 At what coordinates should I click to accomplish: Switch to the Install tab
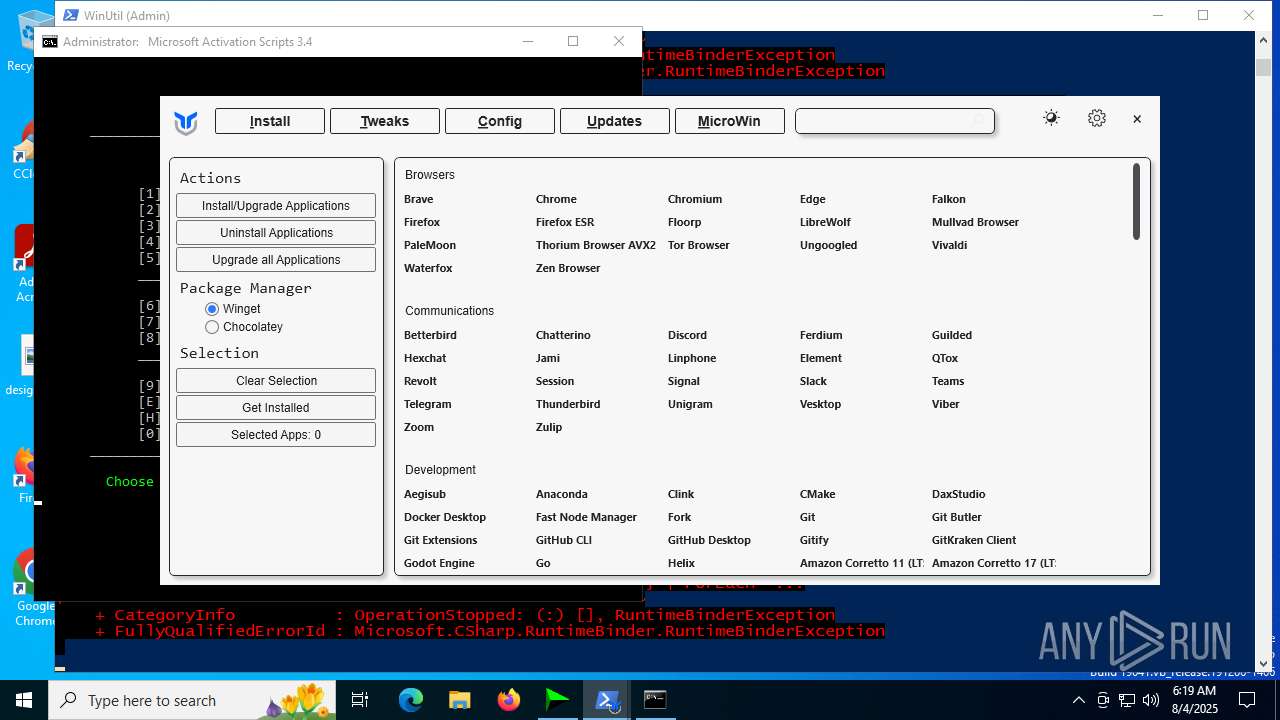click(270, 121)
